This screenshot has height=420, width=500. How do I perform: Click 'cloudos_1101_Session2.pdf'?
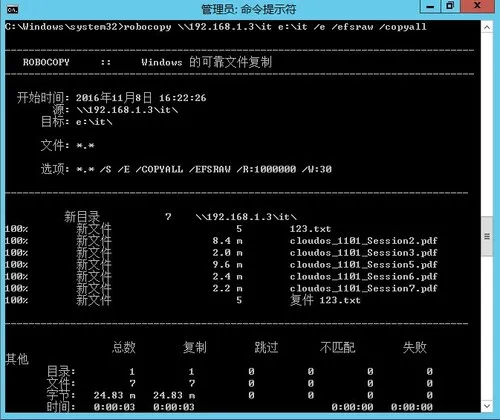click(x=364, y=241)
